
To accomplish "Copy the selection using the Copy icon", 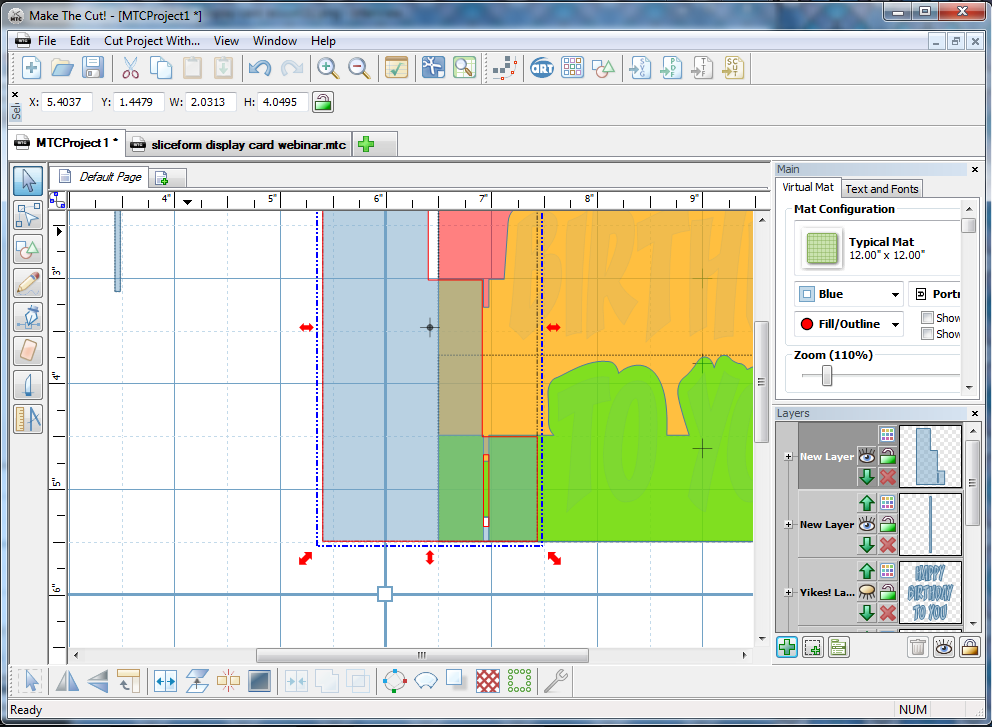I will (x=161, y=68).
